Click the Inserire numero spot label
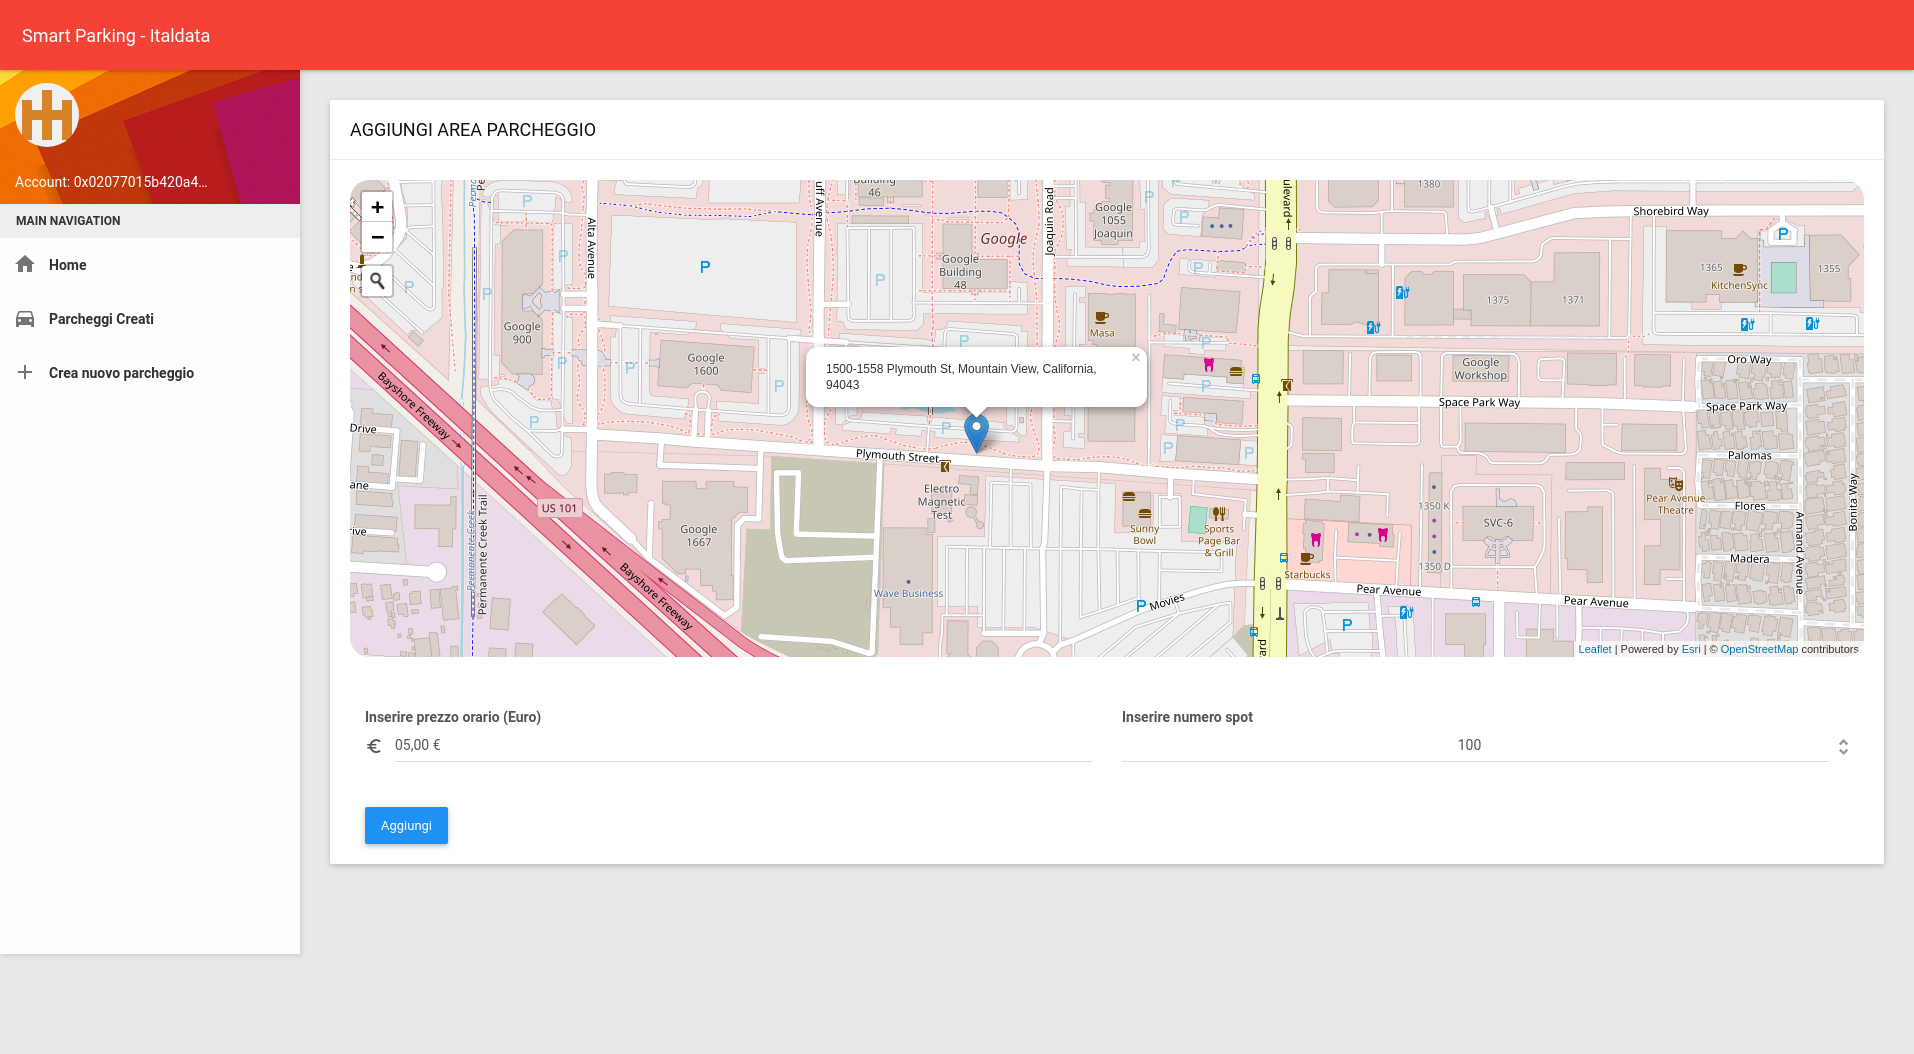This screenshot has width=1914, height=1054. coord(1187,717)
